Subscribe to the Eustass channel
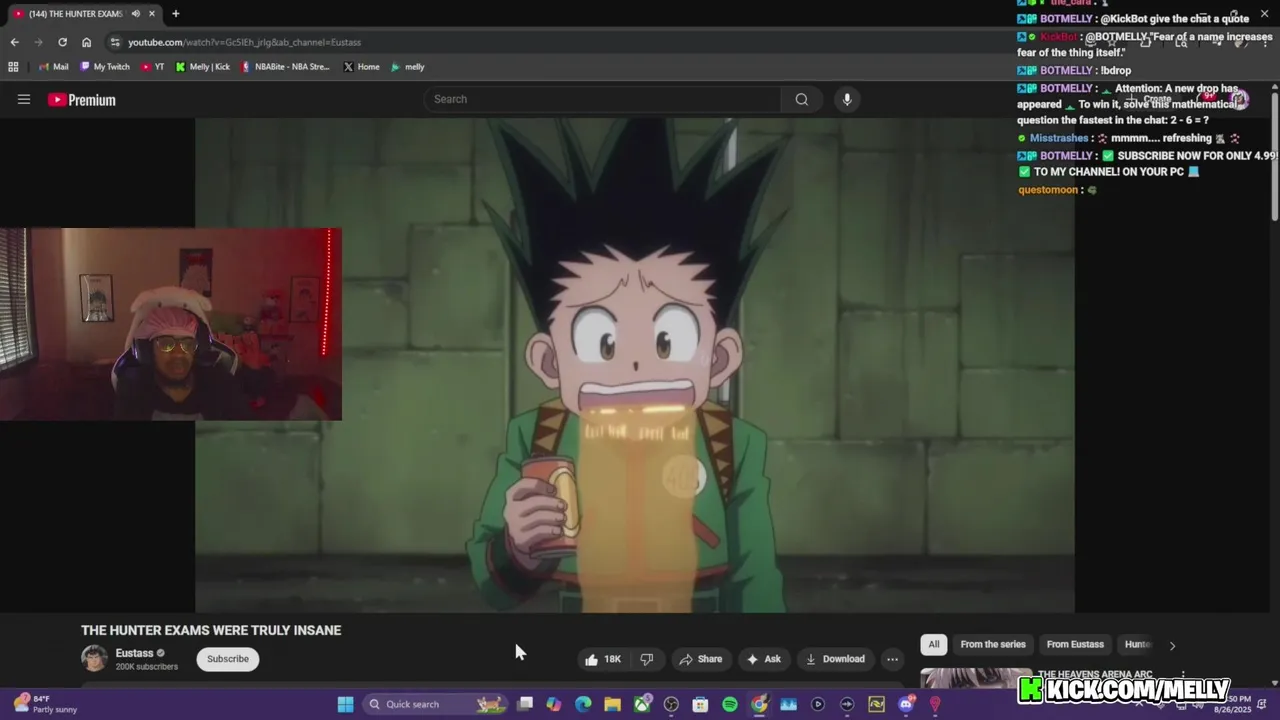This screenshot has height=720, width=1280. [x=228, y=659]
